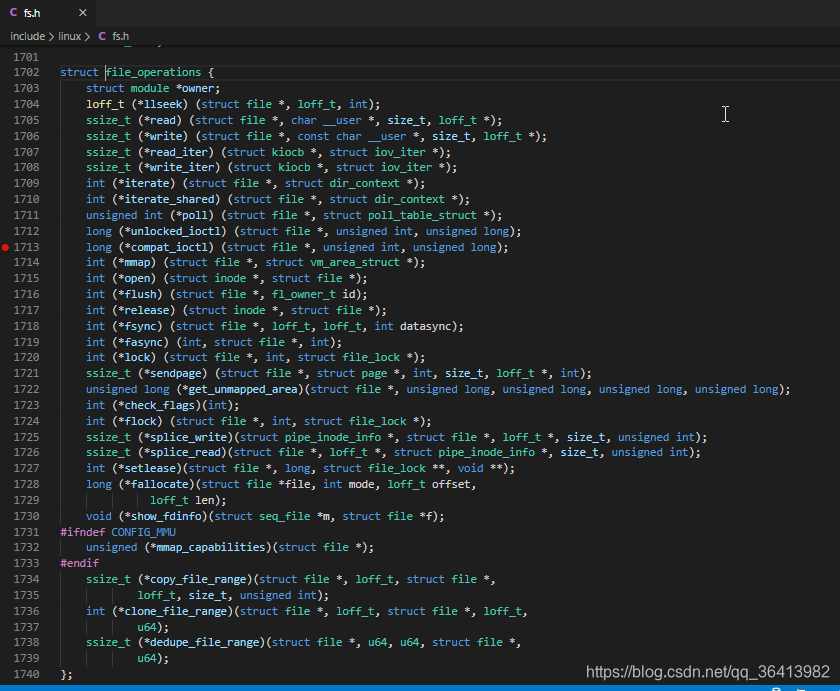840x691 pixels.
Task: Click on '*poll' function pointer
Action: coord(192,215)
